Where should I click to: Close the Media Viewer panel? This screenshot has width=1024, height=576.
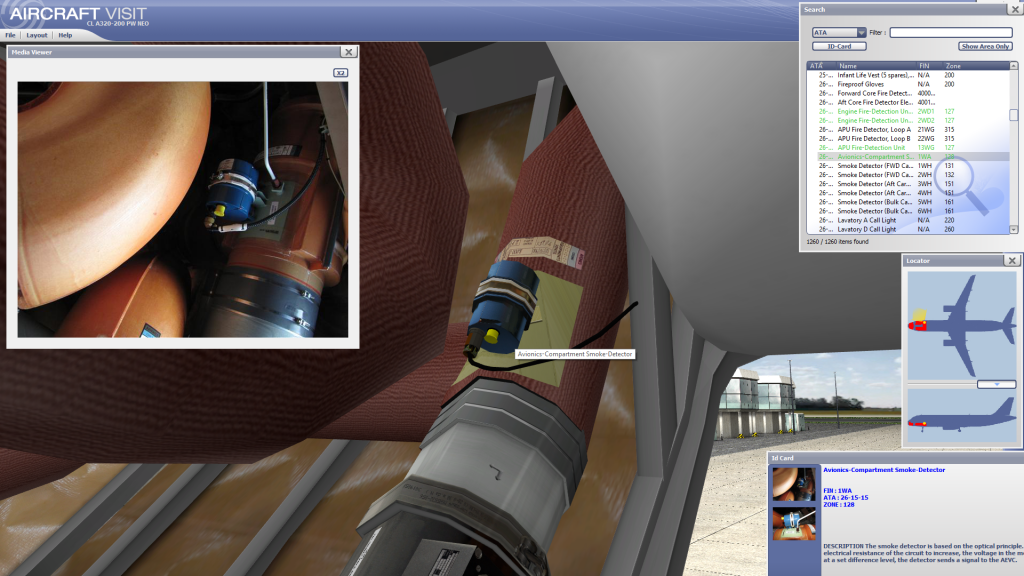click(349, 52)
